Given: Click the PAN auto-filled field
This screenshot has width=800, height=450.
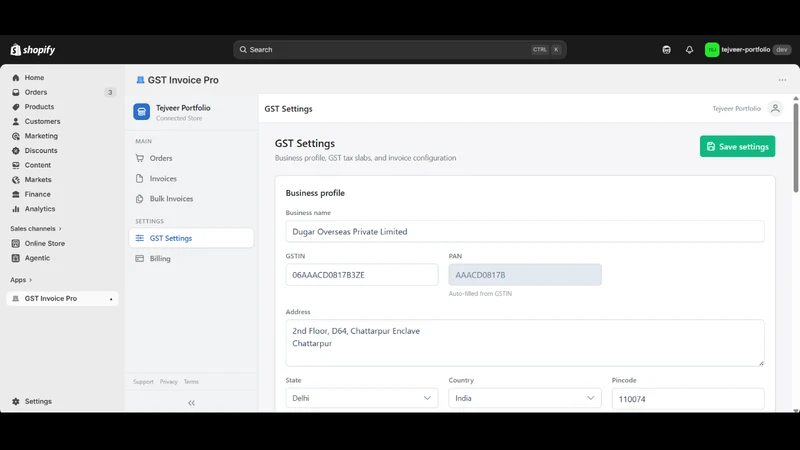Looking at the screenshot, I should [x=525, y=275].
